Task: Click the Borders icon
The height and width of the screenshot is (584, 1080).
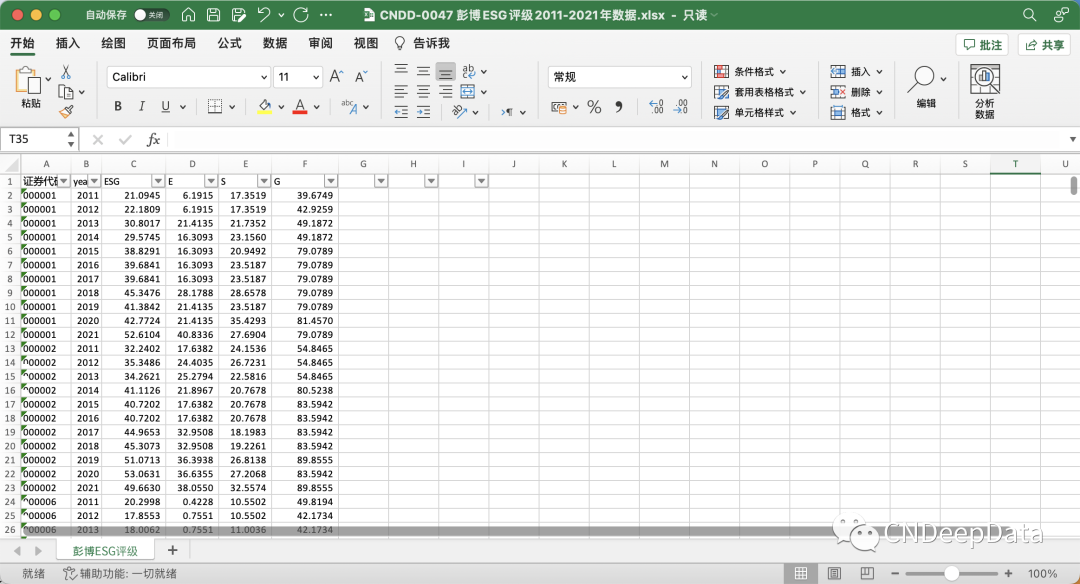Action: coord(215,106)
